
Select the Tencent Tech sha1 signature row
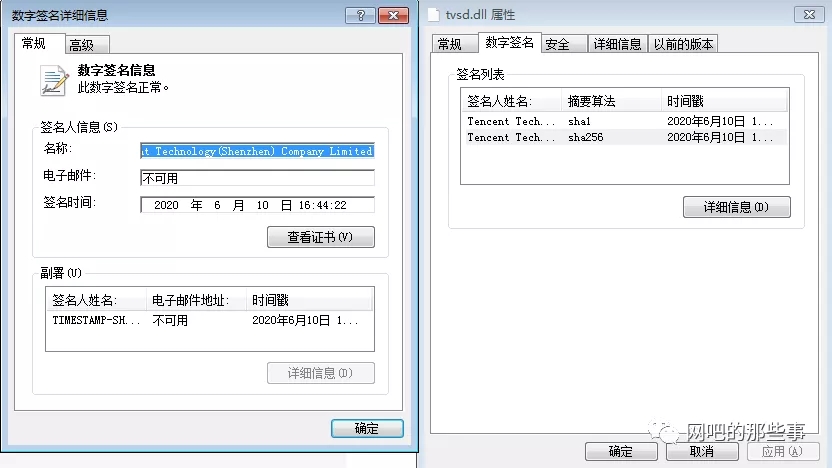(x=625, y=122)
